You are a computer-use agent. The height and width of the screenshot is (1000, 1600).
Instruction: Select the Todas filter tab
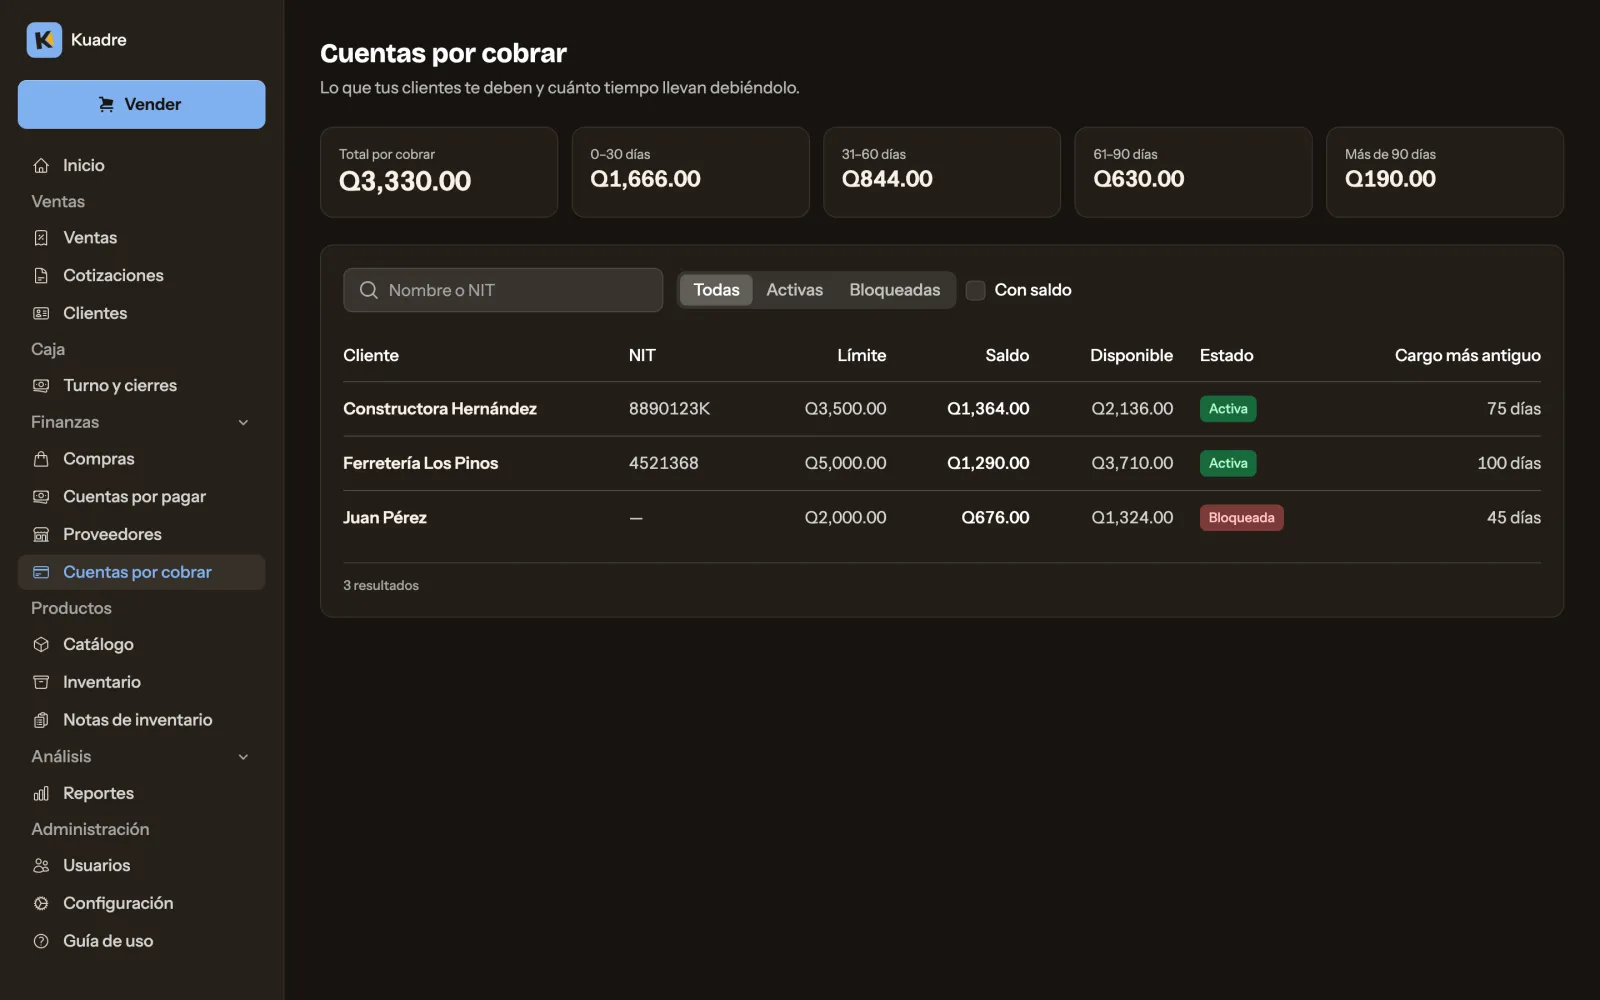coord(716,290)
